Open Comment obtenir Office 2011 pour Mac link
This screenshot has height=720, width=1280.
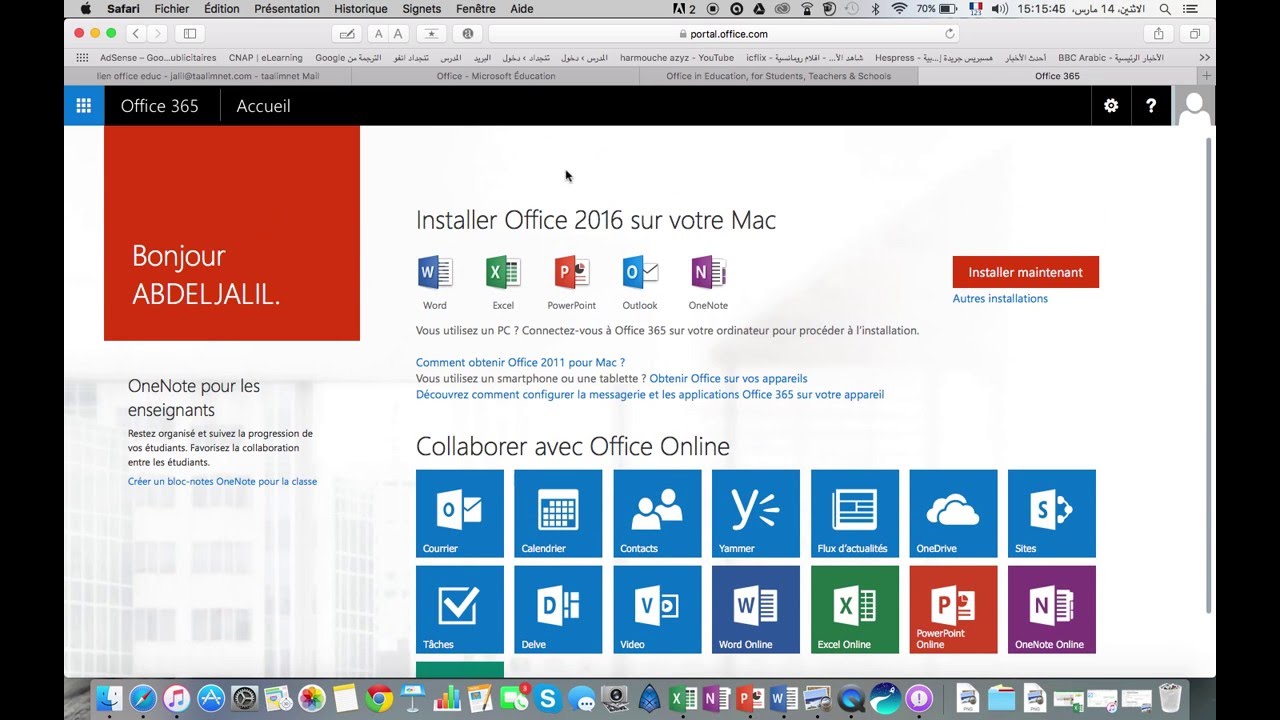point(520,363)
